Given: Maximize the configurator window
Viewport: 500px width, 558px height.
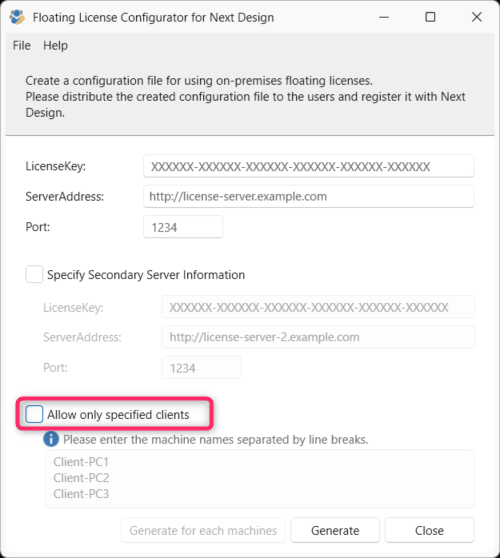Looking at the screenshot, I should coord(430,17).
